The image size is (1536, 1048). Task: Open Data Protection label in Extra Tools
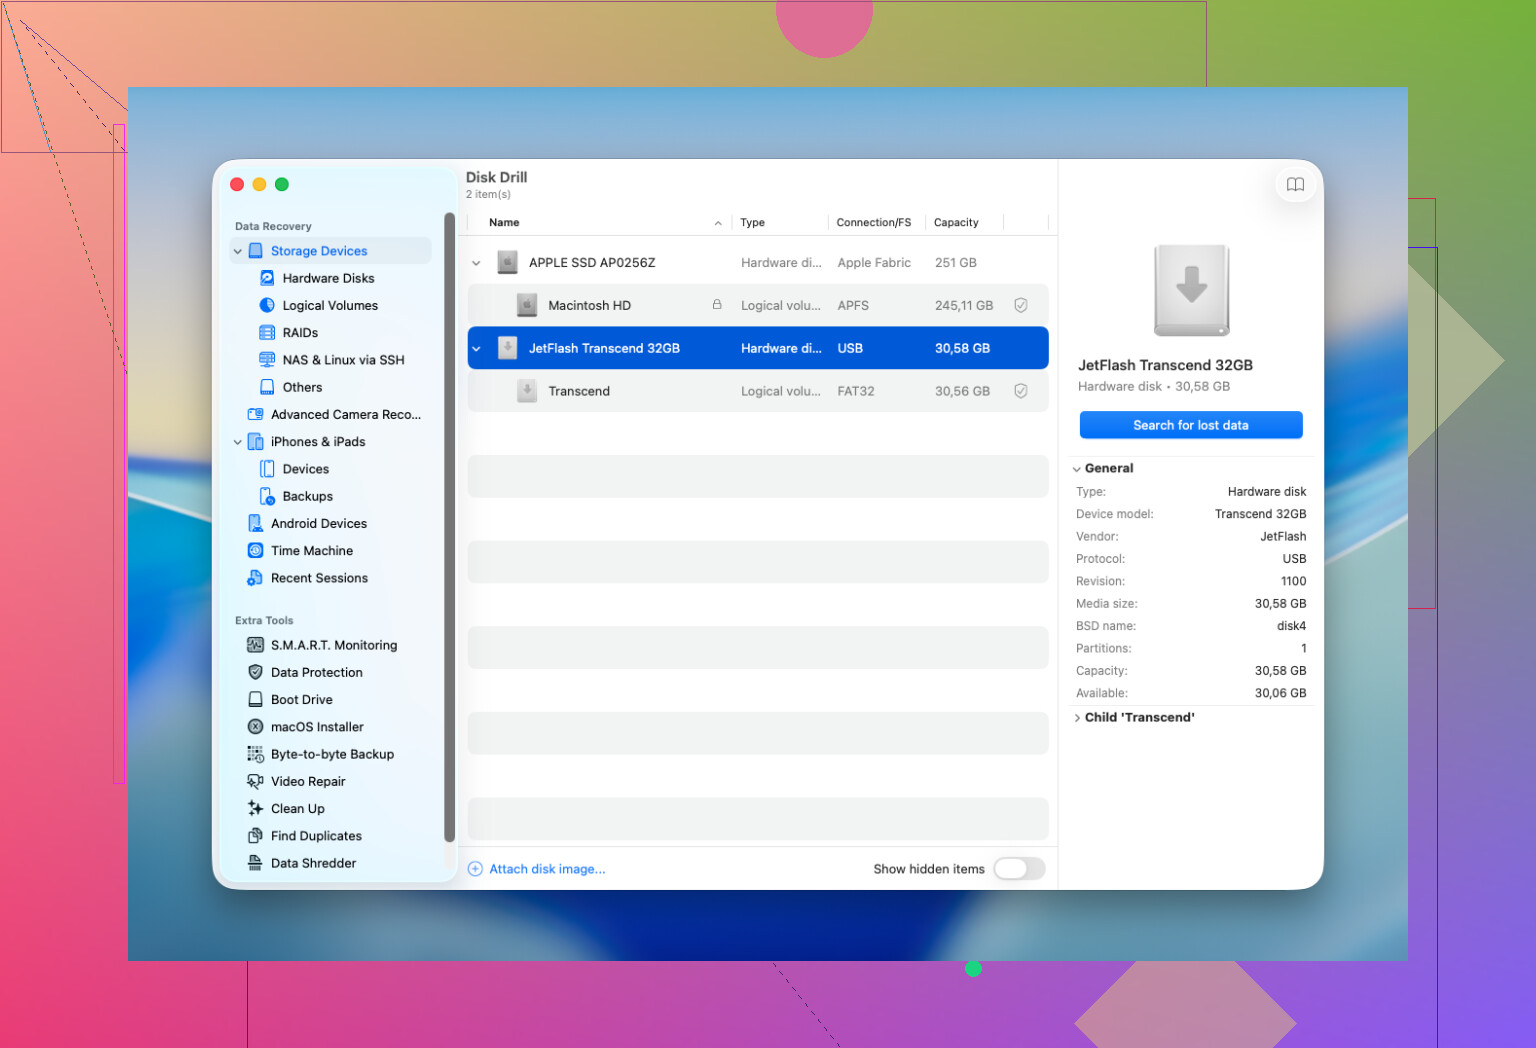click(317, 672)
